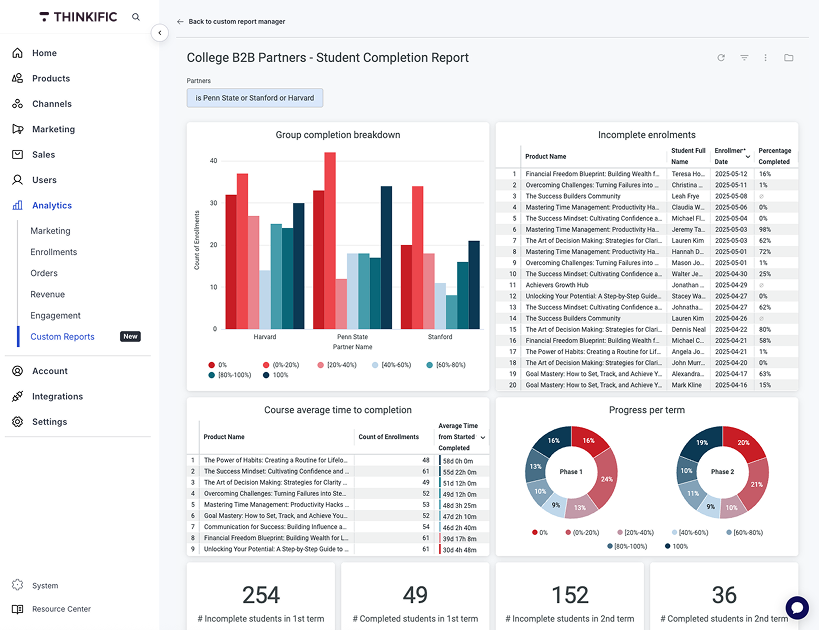Click the report title 'College B2B Partners - Student Completion Report'
This screenshot has width=819, height=631.
point(327,57)
